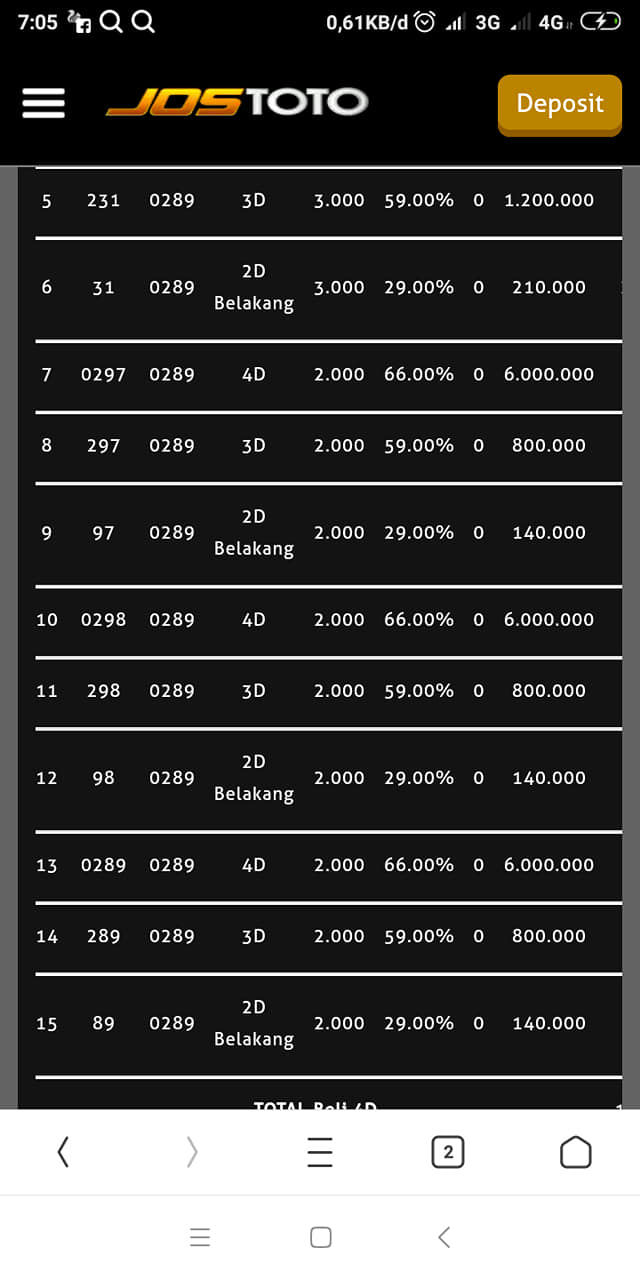Tap the Android back triangle button

click(444, 1237)
